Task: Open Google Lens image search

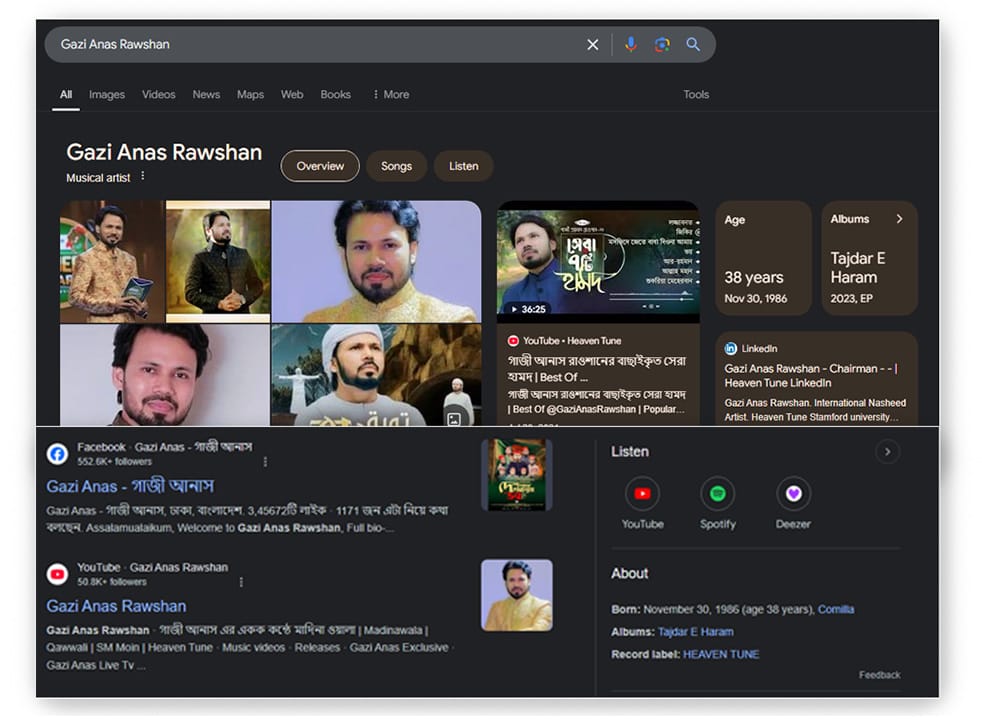Action: 661,45
